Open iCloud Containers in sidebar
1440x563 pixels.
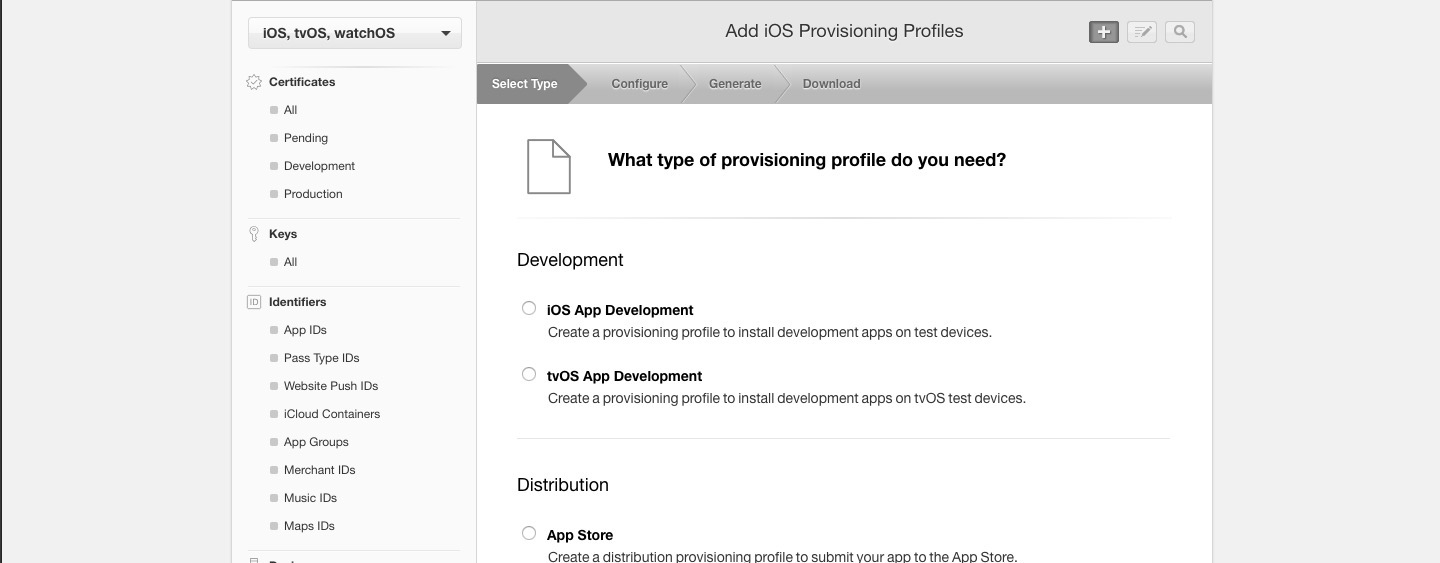[x=332, y=414]
